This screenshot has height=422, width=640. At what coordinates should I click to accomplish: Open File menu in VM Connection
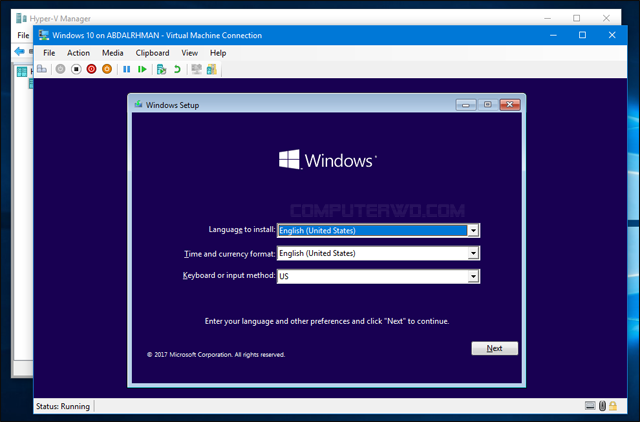pos(49,53)
